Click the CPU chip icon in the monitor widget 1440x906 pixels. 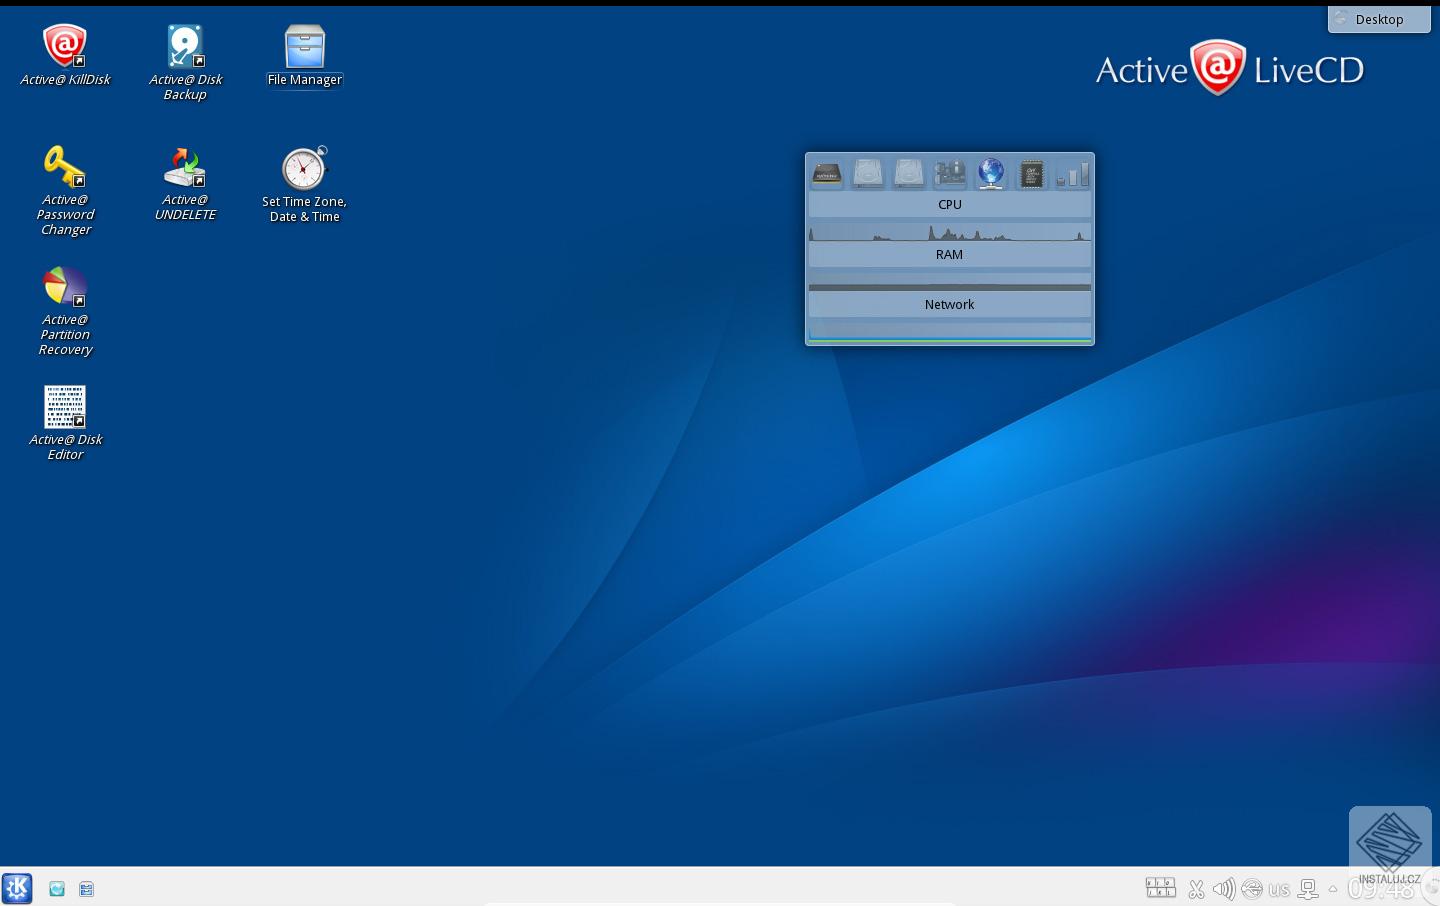1031,173
